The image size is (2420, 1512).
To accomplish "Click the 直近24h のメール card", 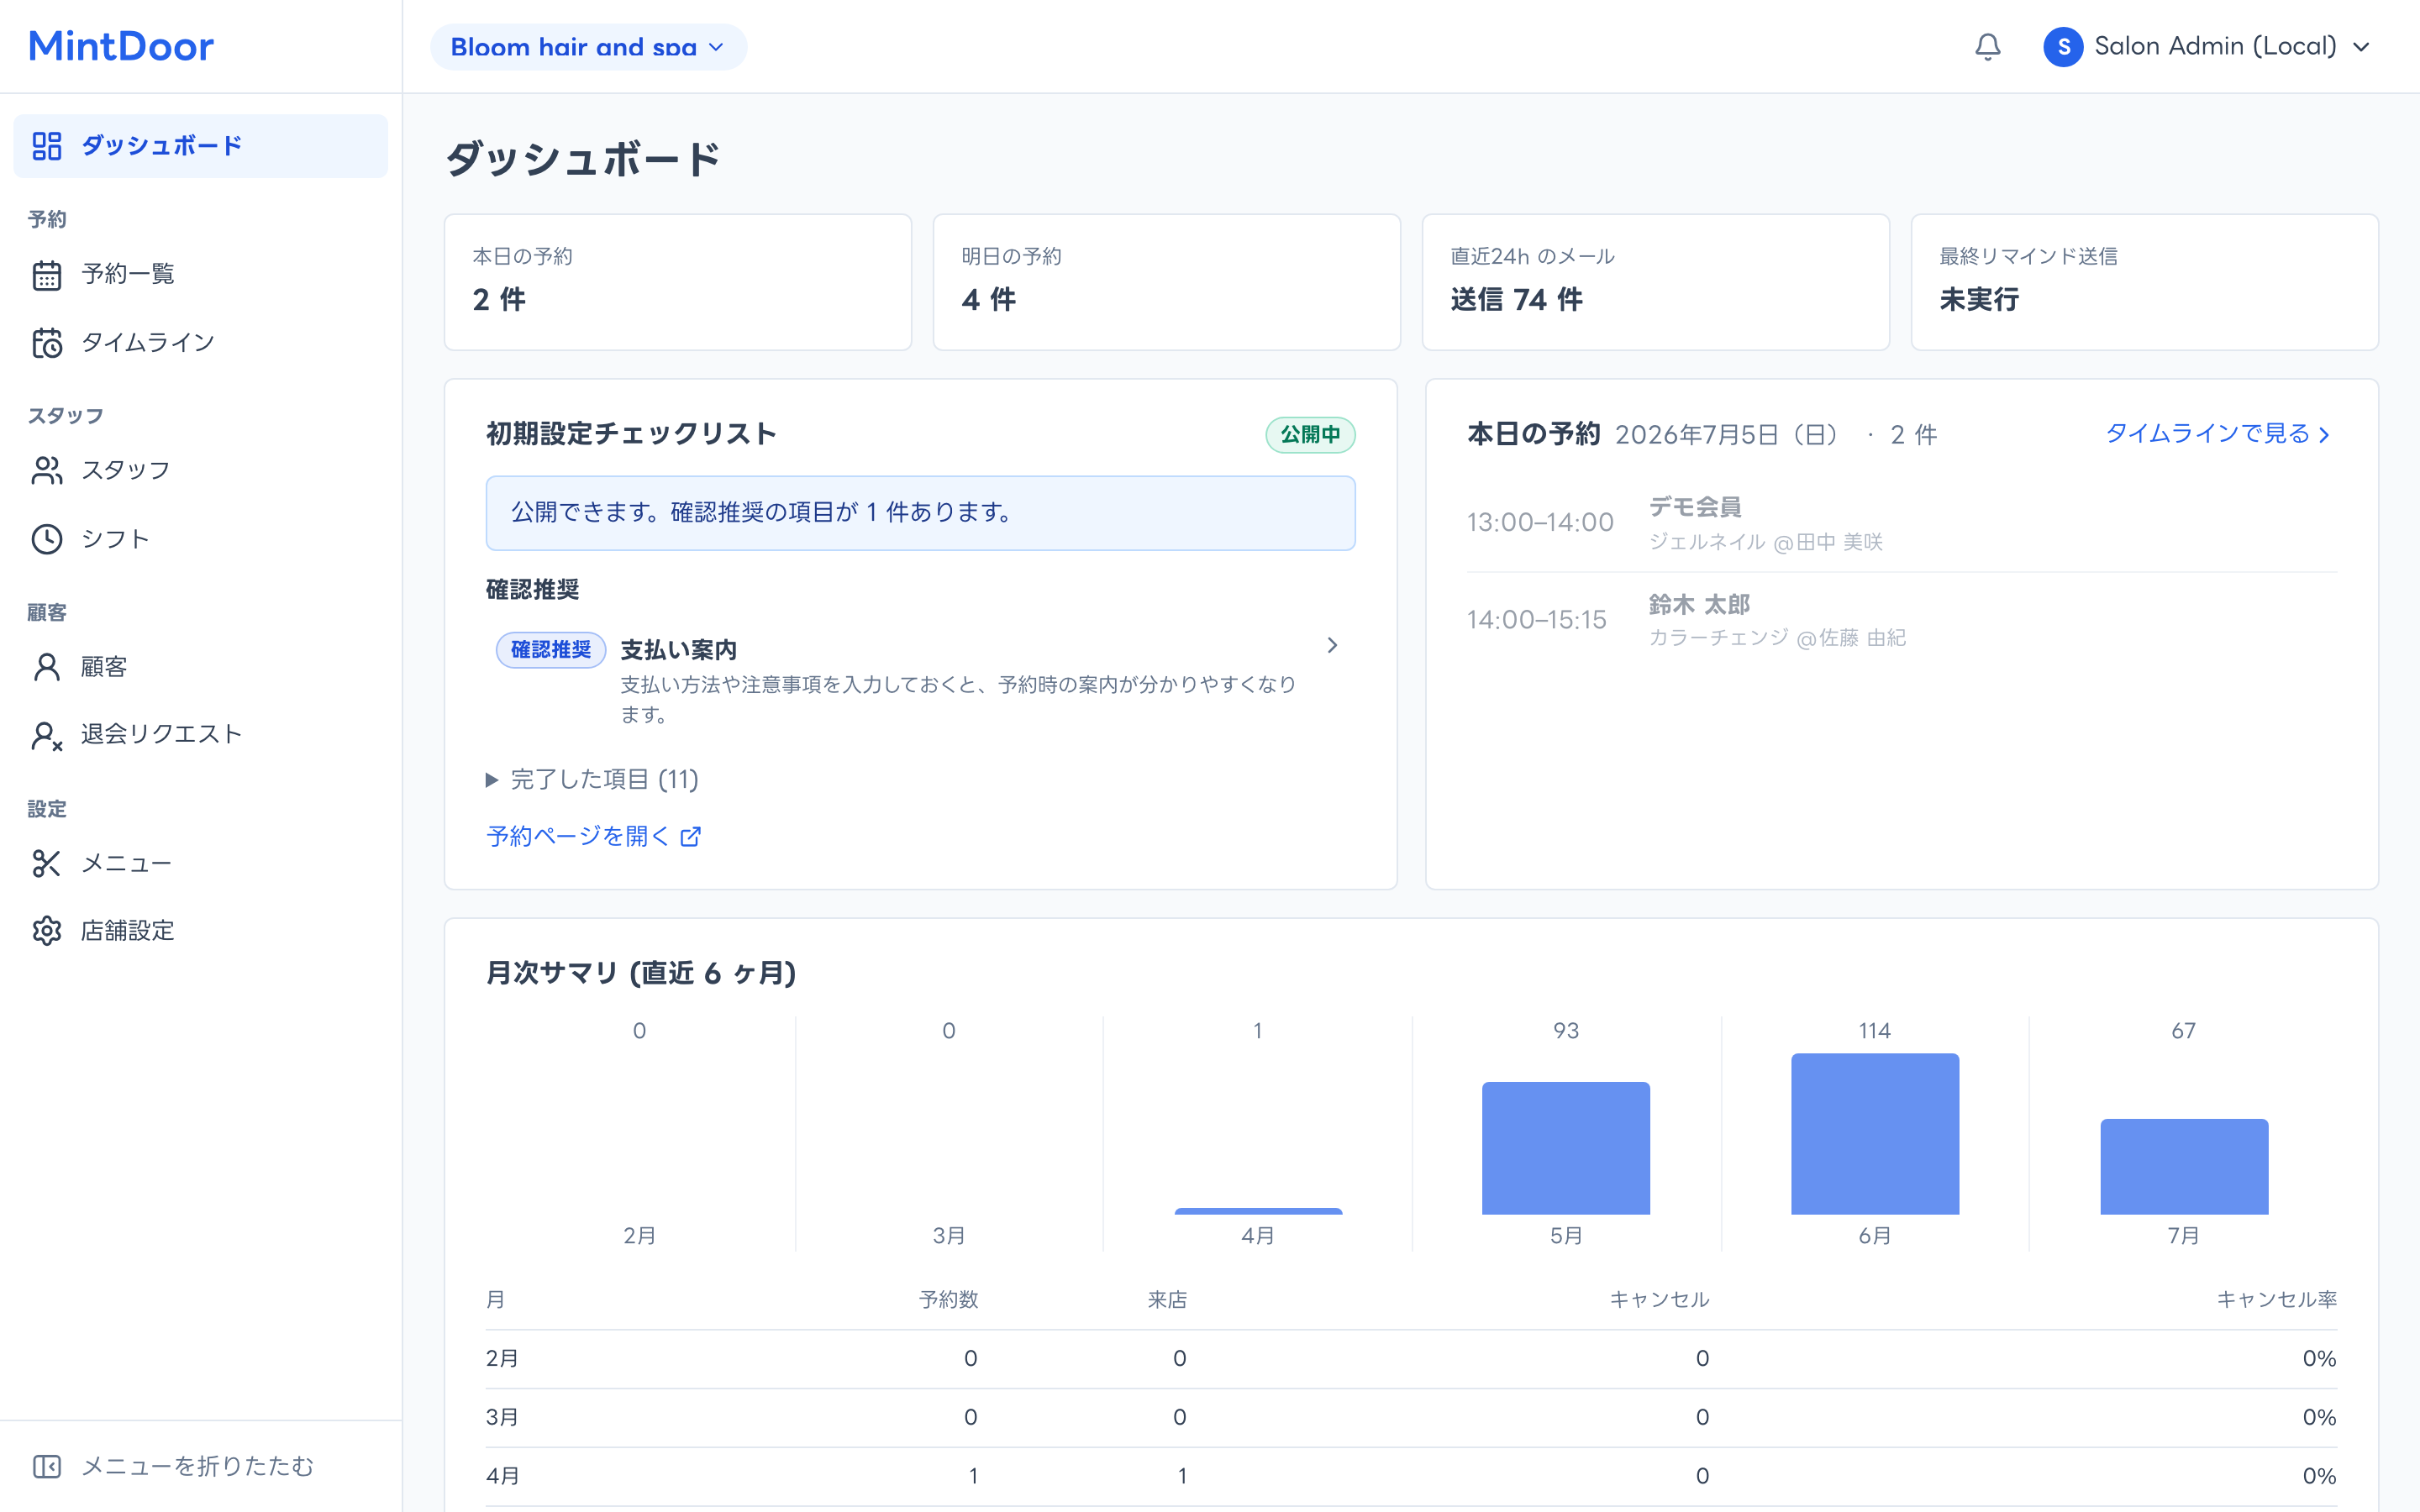I will click(1656, 282).
